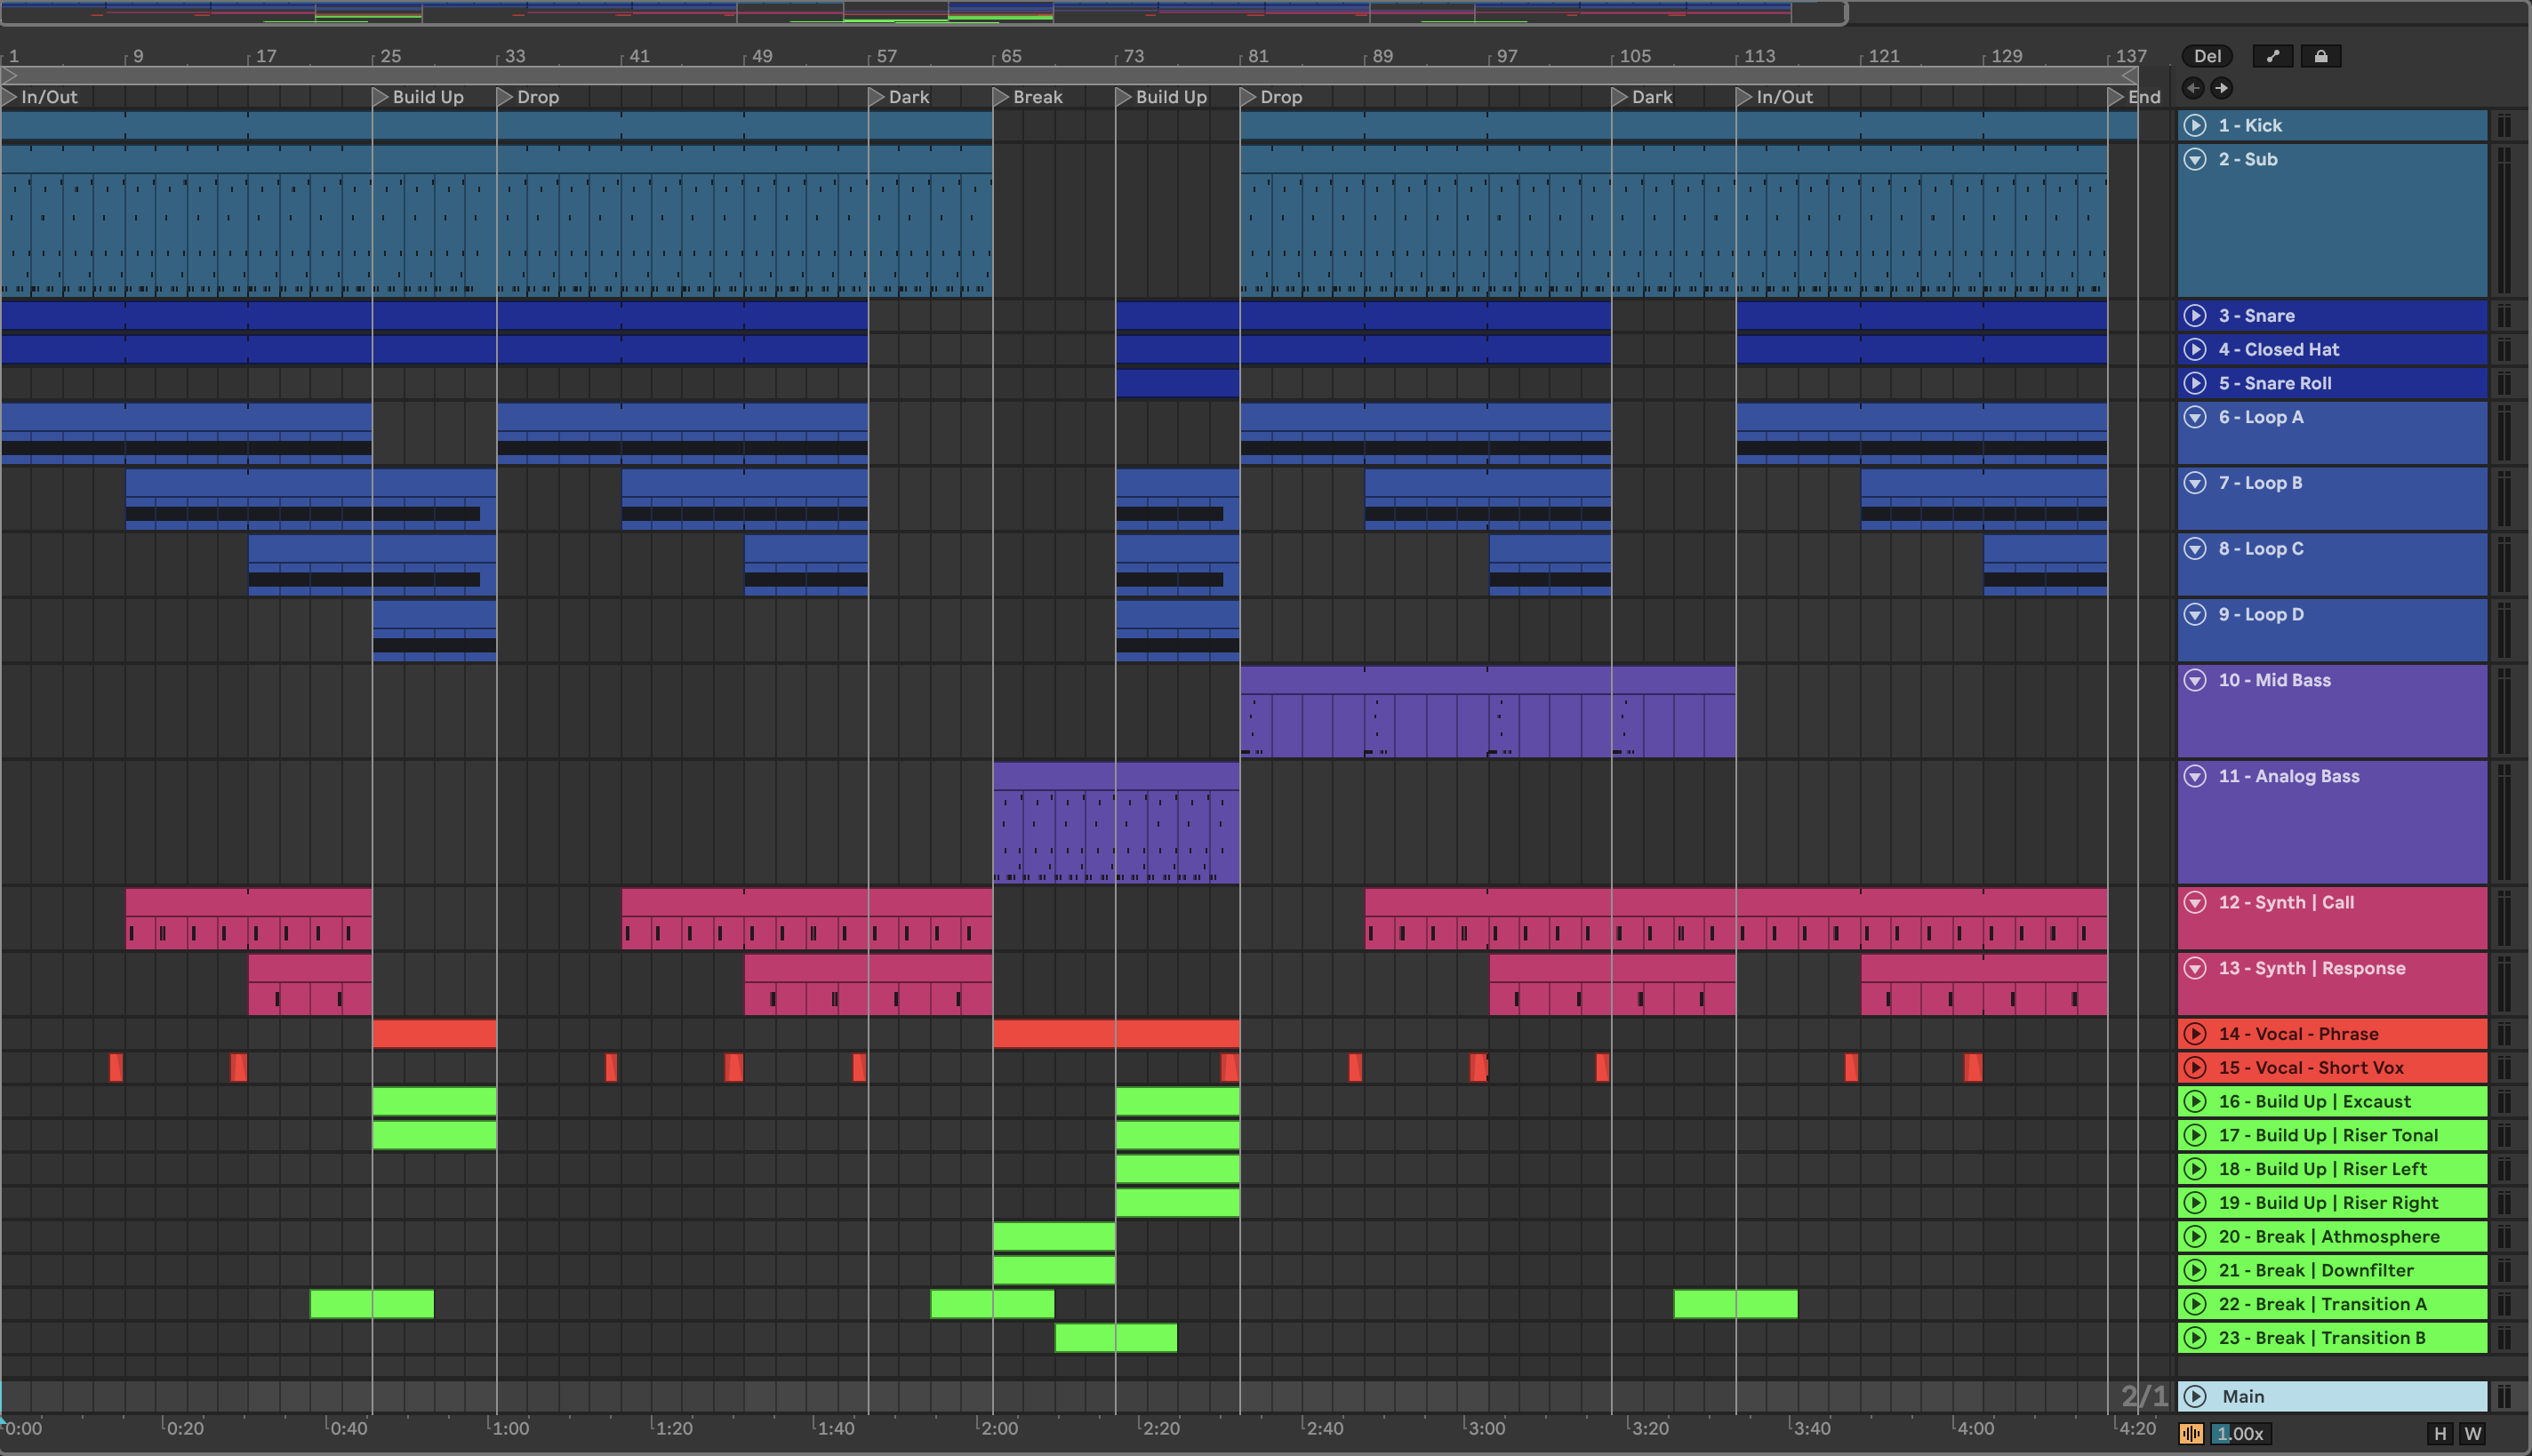The image size is (2532, 1456).
Task: Click the 1 - Kick unfold icon
Action: point(2195,125)
